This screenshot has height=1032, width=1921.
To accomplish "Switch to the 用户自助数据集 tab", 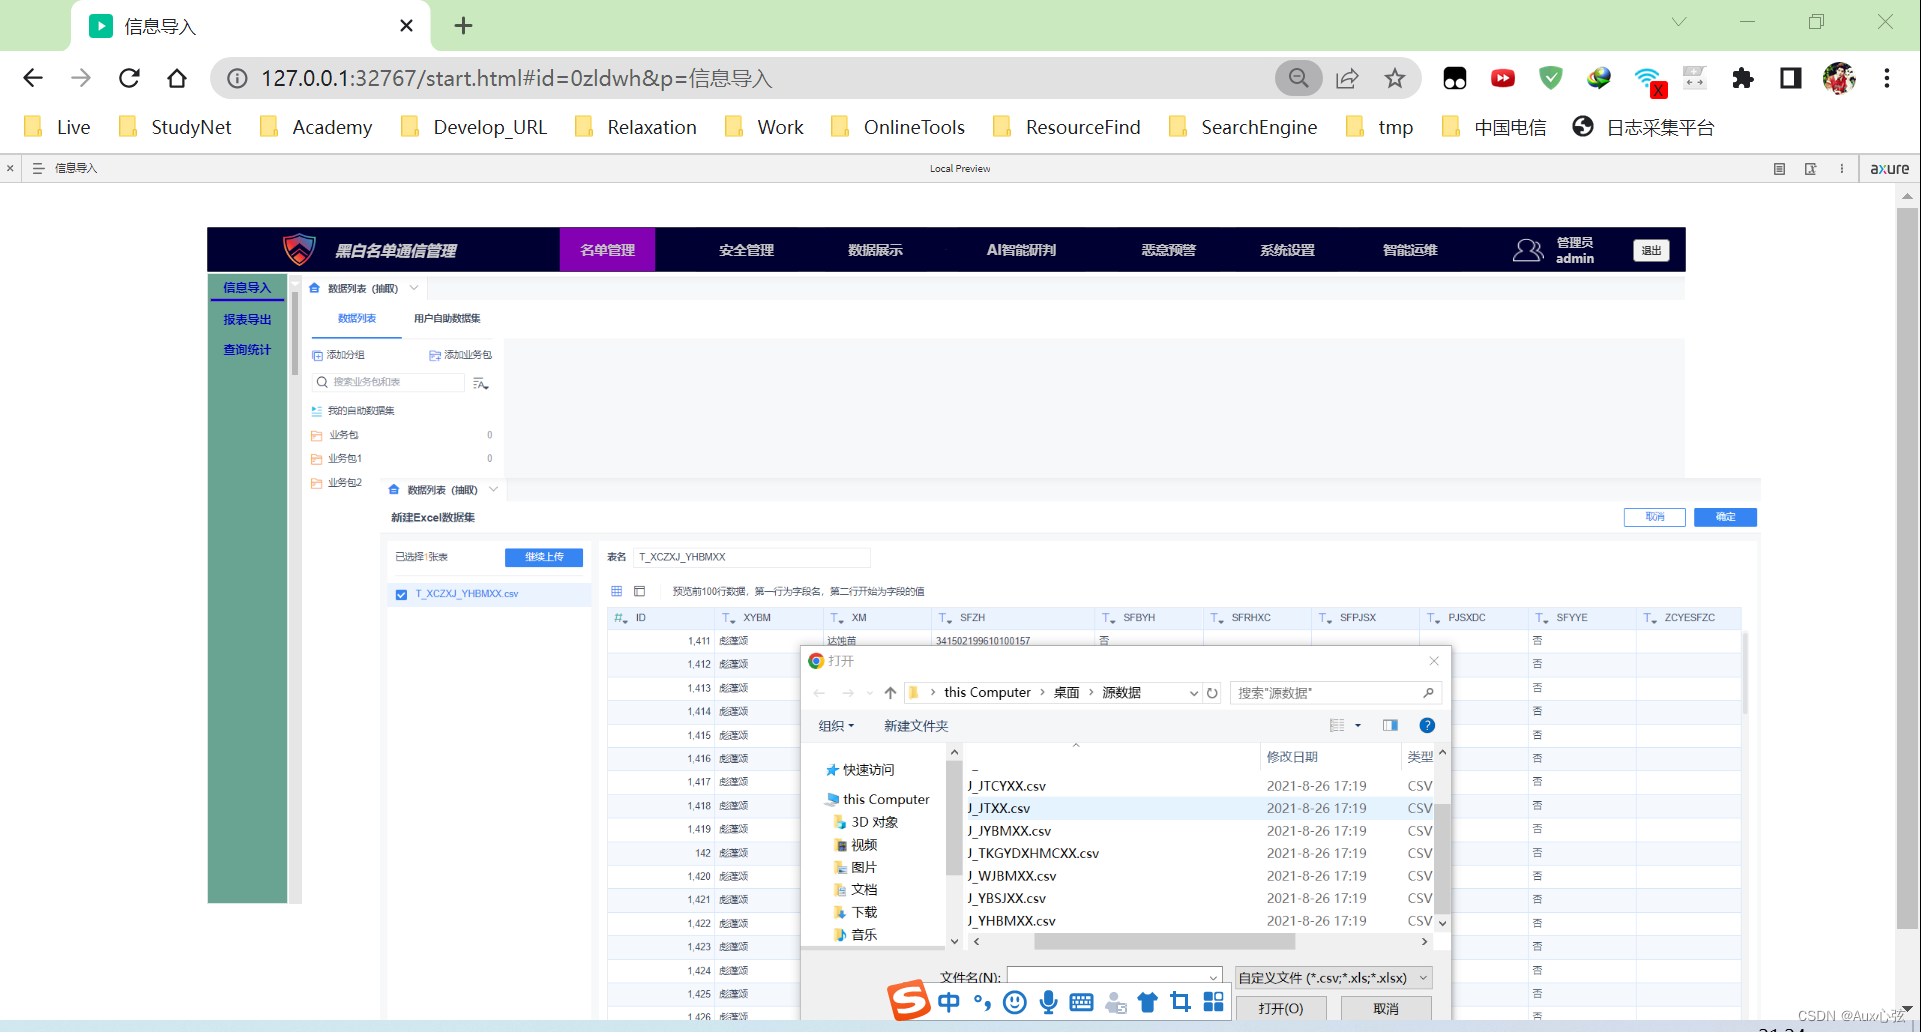I will pyautogui.click(x=446, y=318).
